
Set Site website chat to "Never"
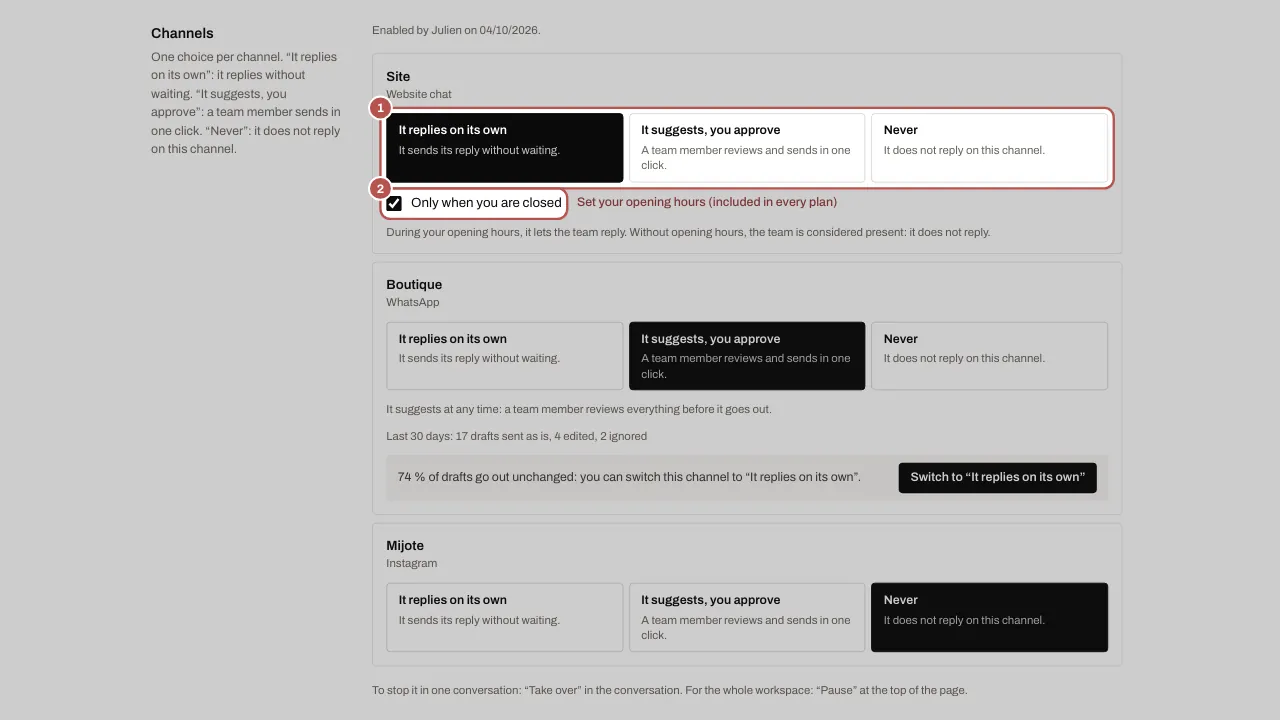[989, 148]
